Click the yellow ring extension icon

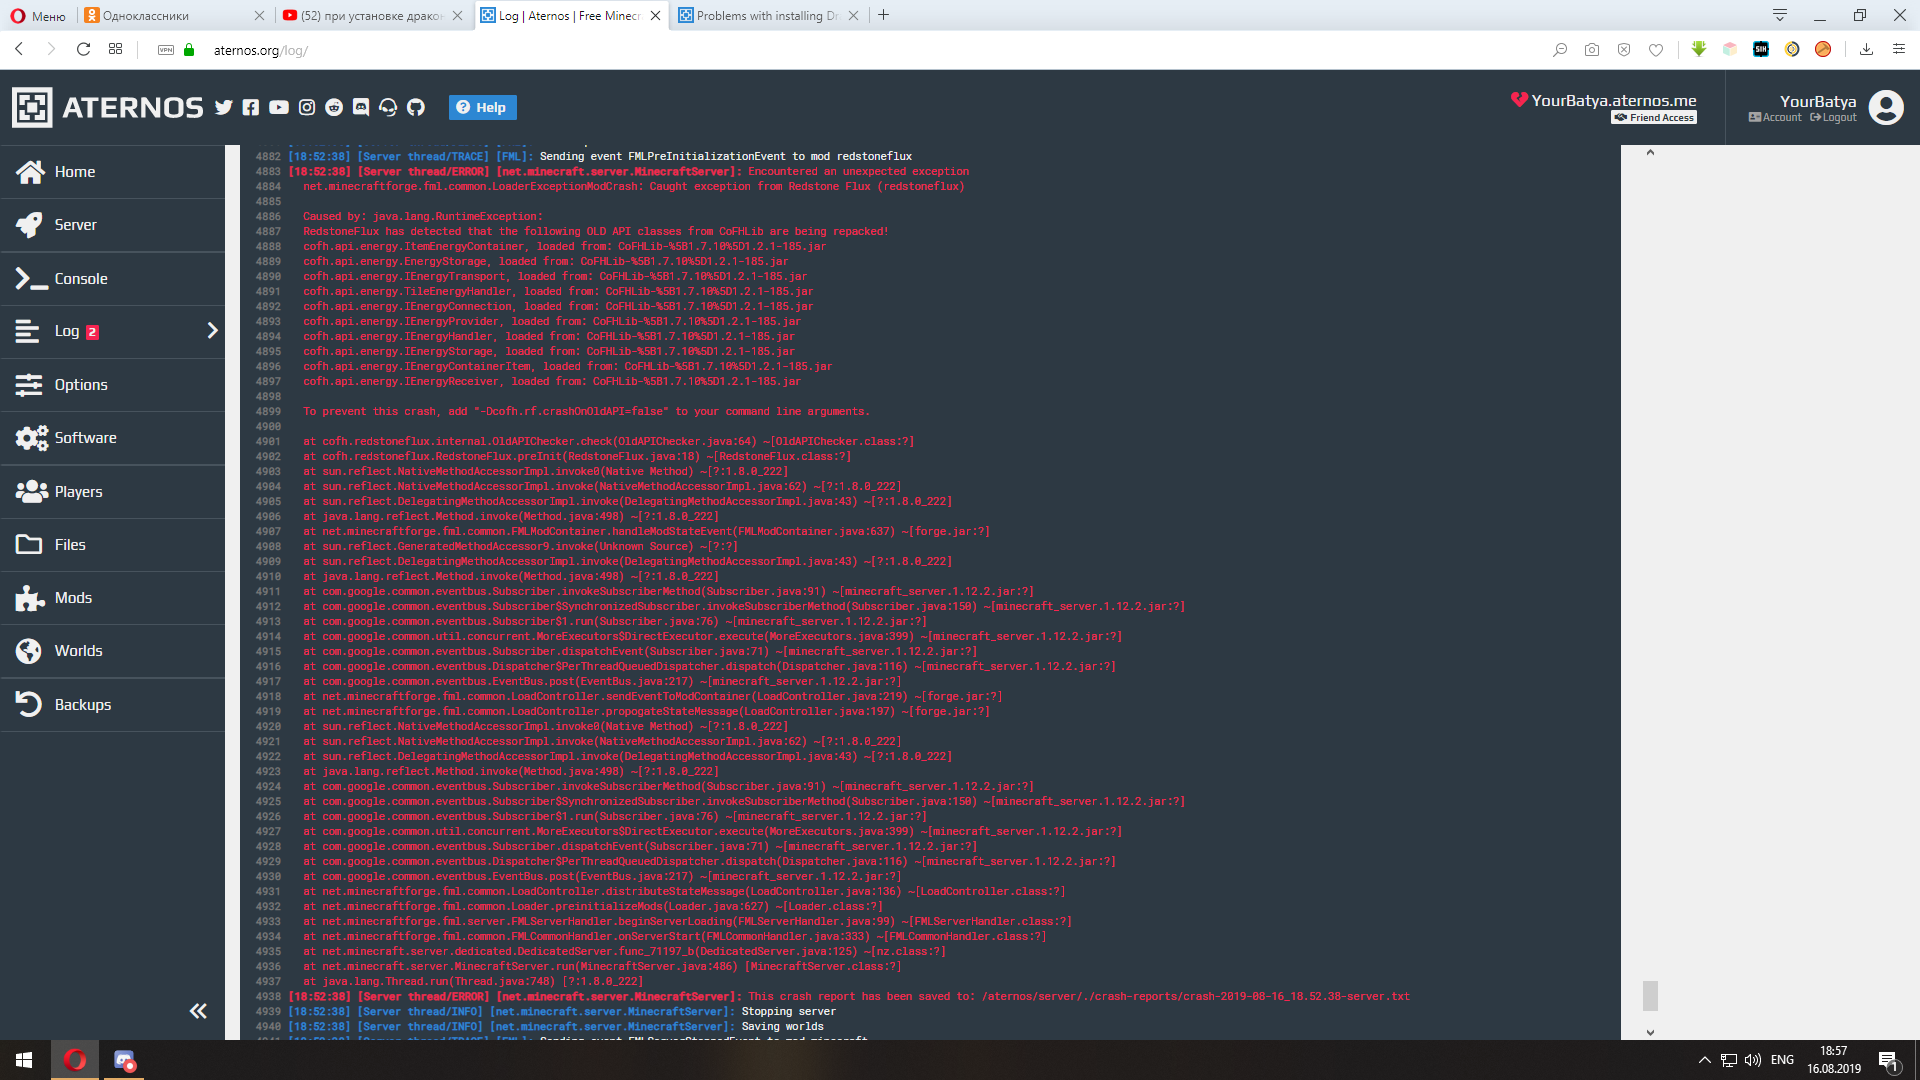click(1792, 49)
